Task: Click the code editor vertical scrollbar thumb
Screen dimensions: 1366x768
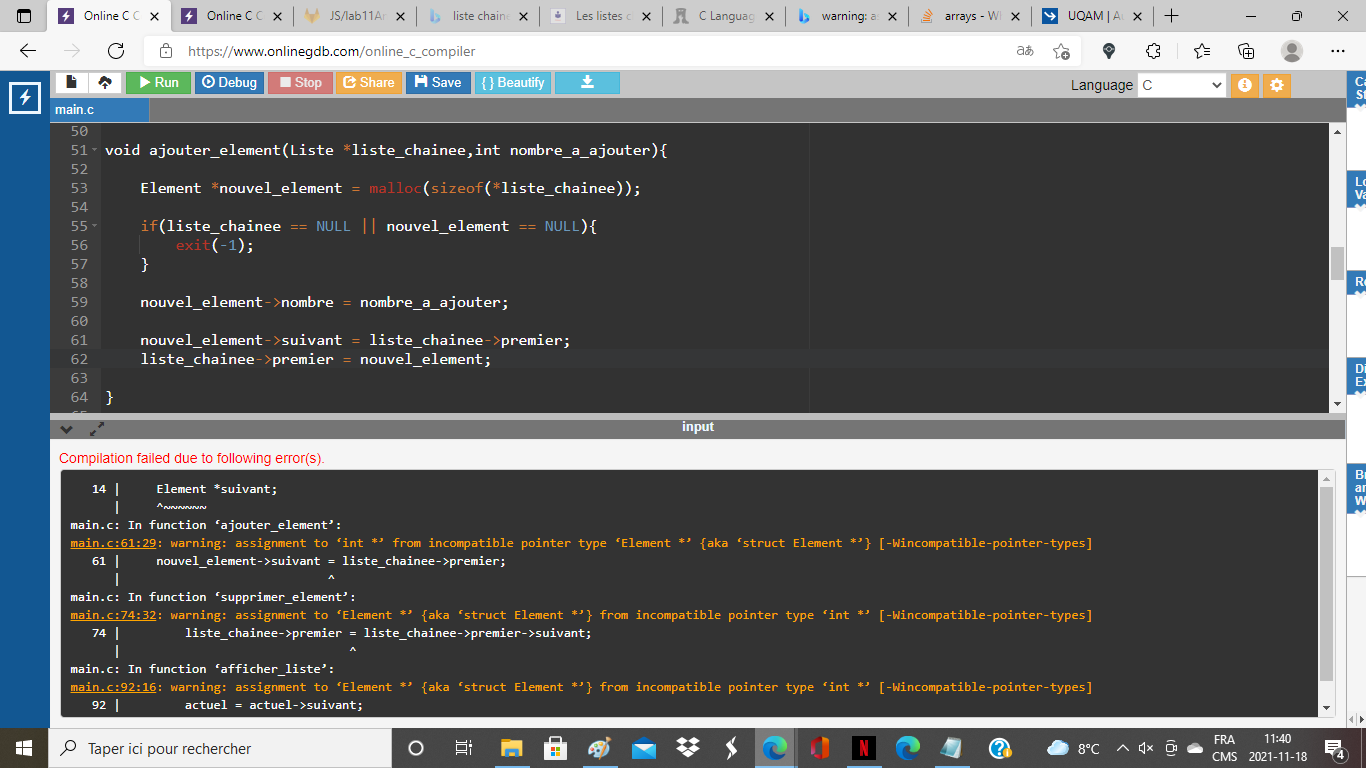Action: click(x=1337, y=263)
